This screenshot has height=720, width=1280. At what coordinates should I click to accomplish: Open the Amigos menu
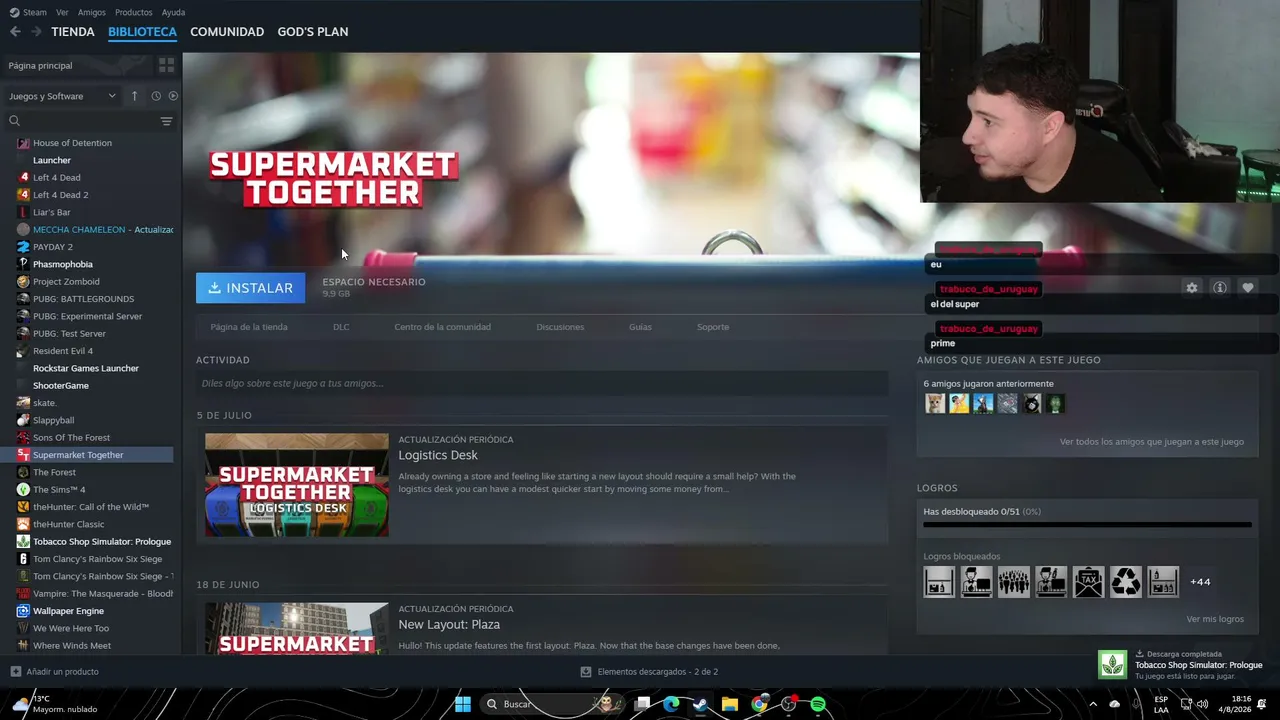92,12
